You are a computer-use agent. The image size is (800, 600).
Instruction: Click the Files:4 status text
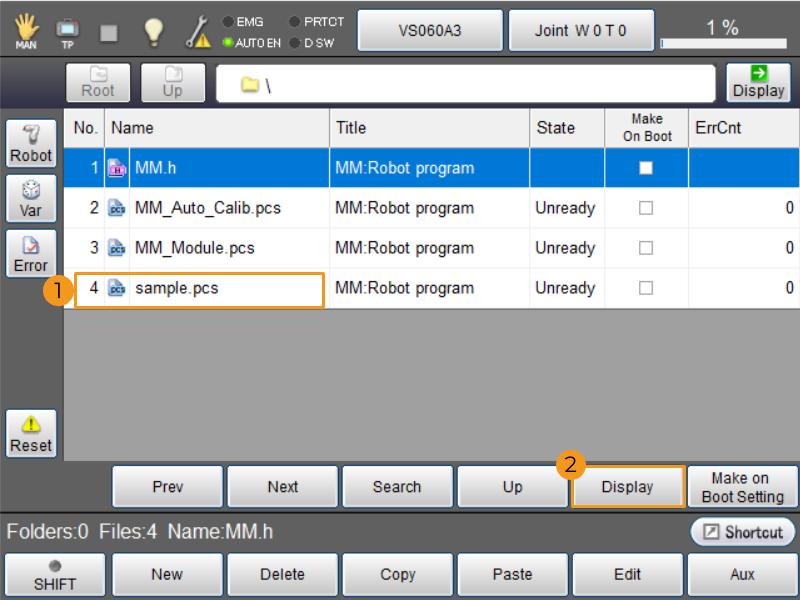128,532
